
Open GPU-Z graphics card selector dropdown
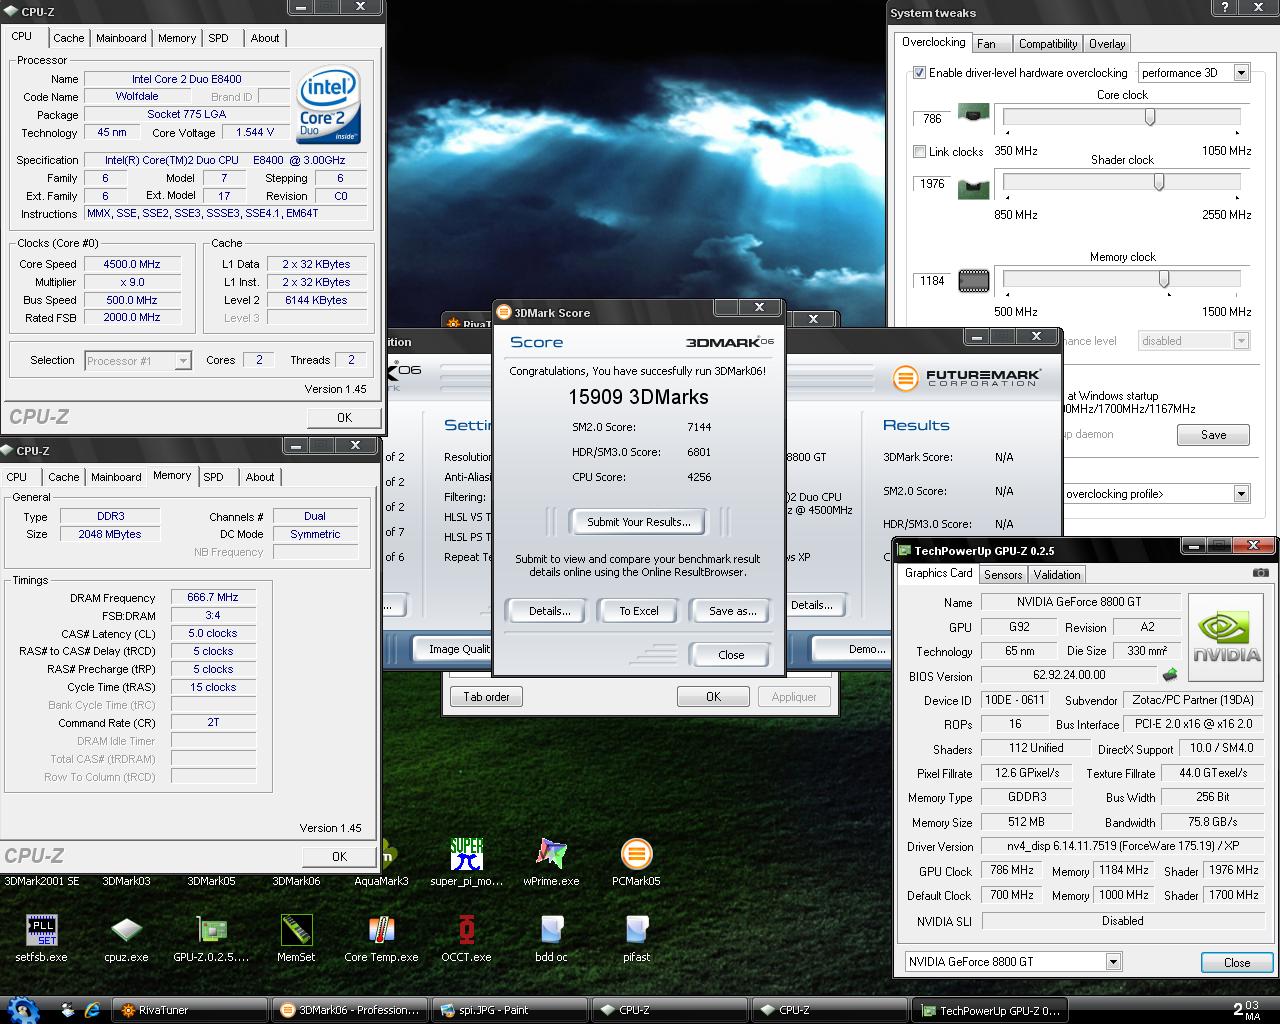tap(1113, 962)
